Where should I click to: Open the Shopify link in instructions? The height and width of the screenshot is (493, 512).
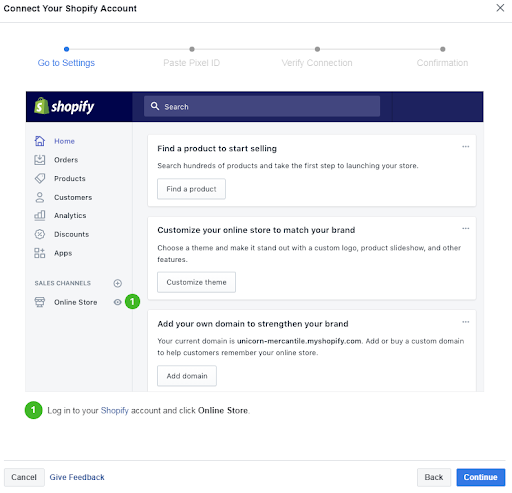point(115,410)
